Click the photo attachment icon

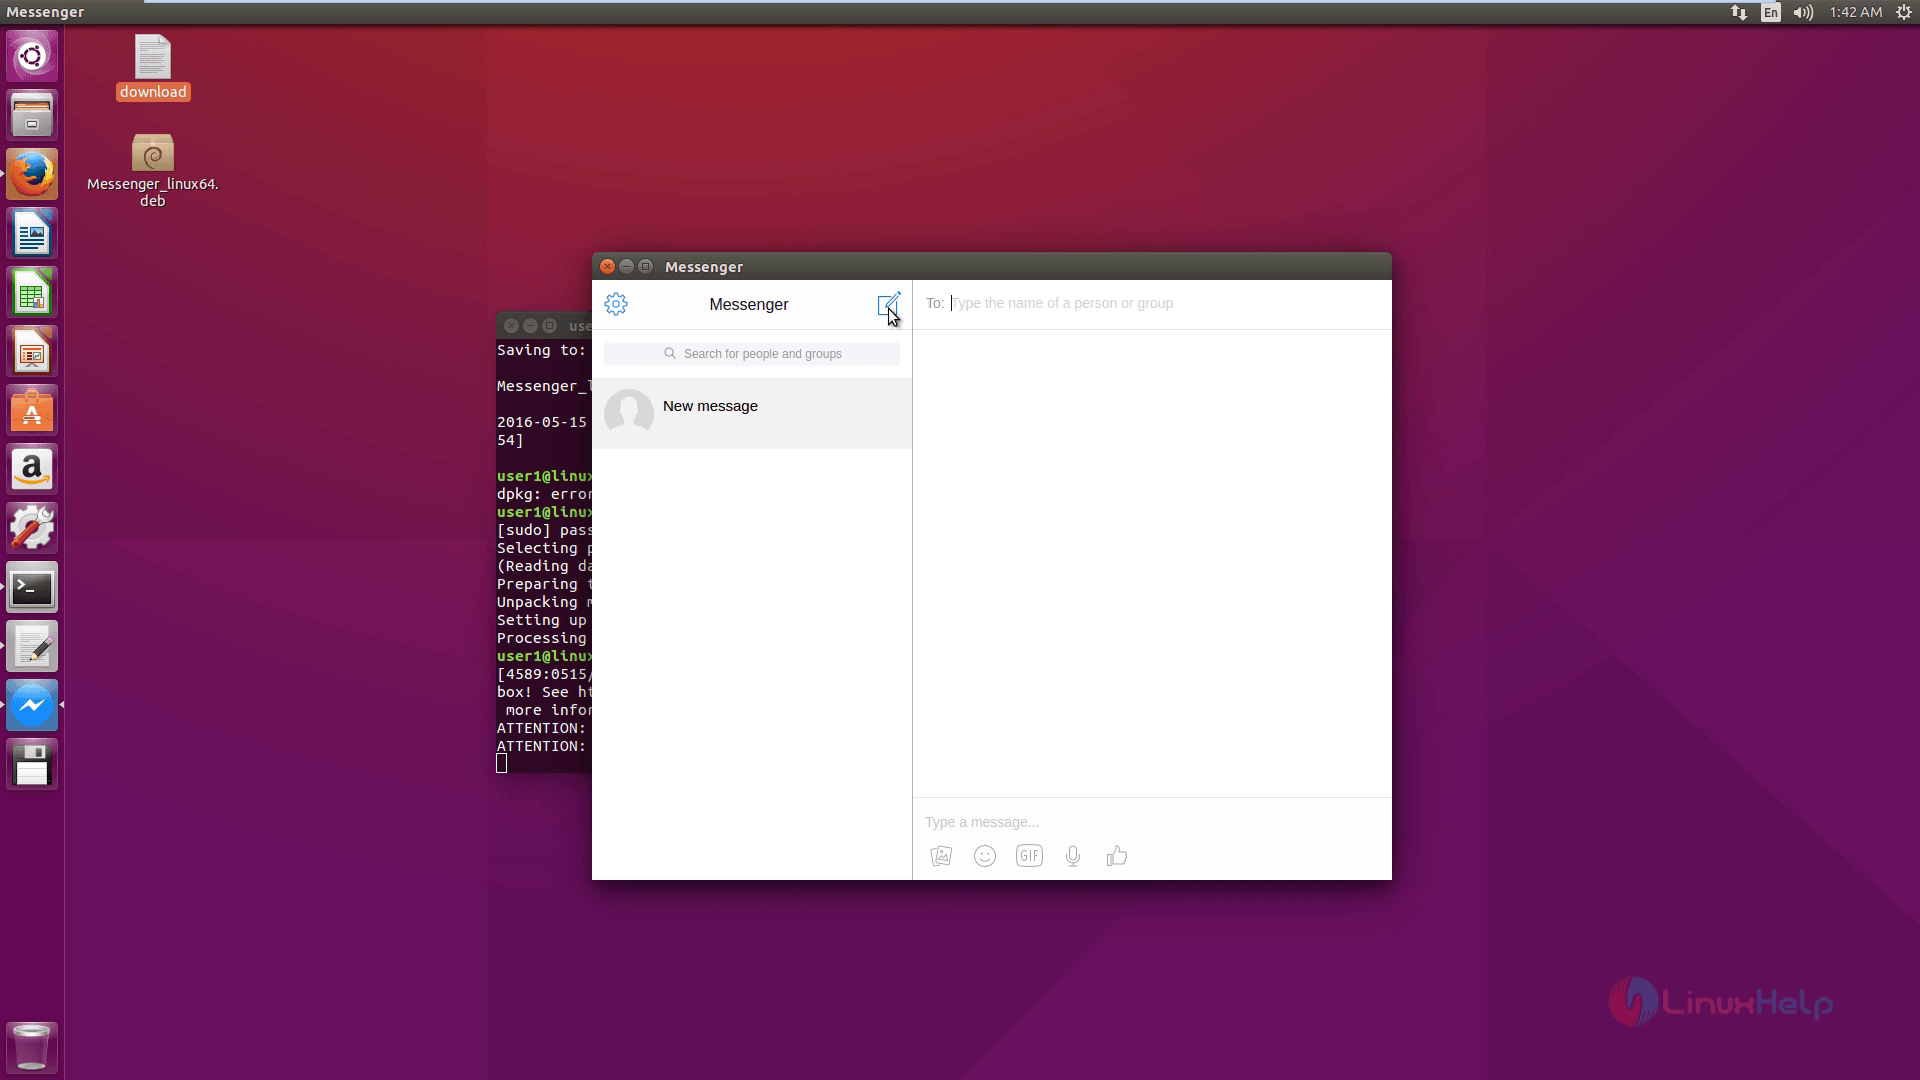point(941,856)
